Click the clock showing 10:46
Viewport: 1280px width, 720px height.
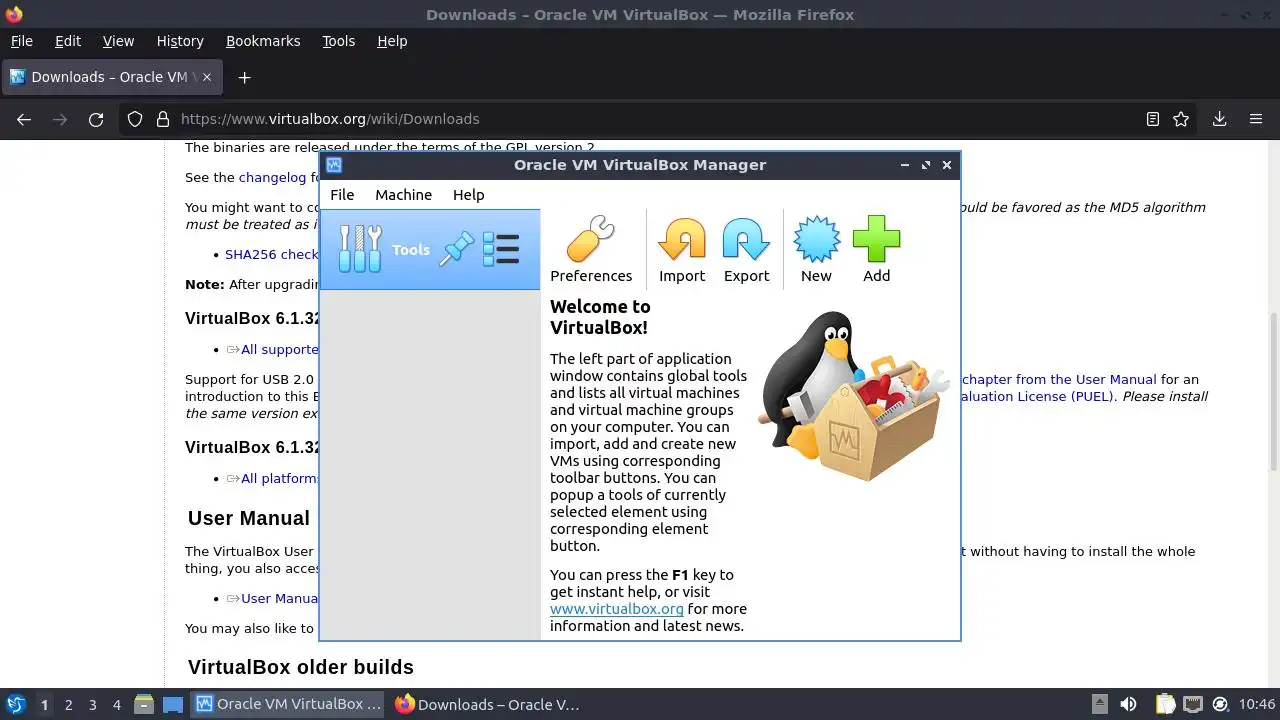point(1257,704)
